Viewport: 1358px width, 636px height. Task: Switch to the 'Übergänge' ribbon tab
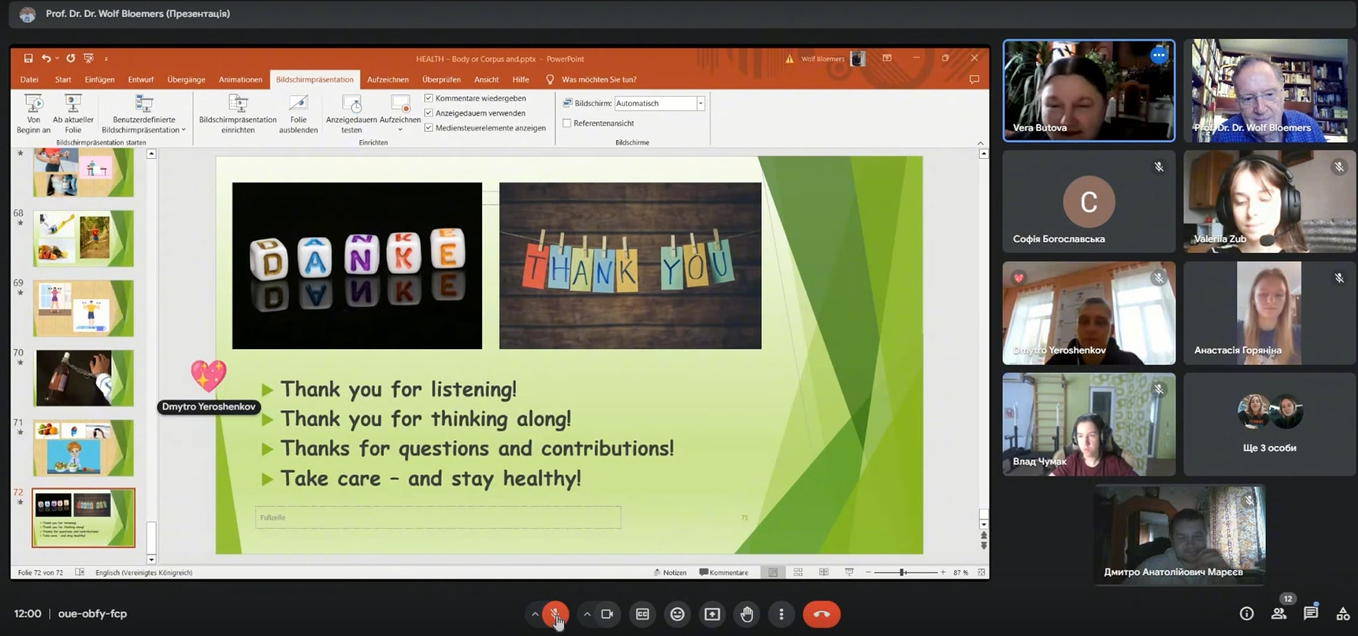pos(186,80)
